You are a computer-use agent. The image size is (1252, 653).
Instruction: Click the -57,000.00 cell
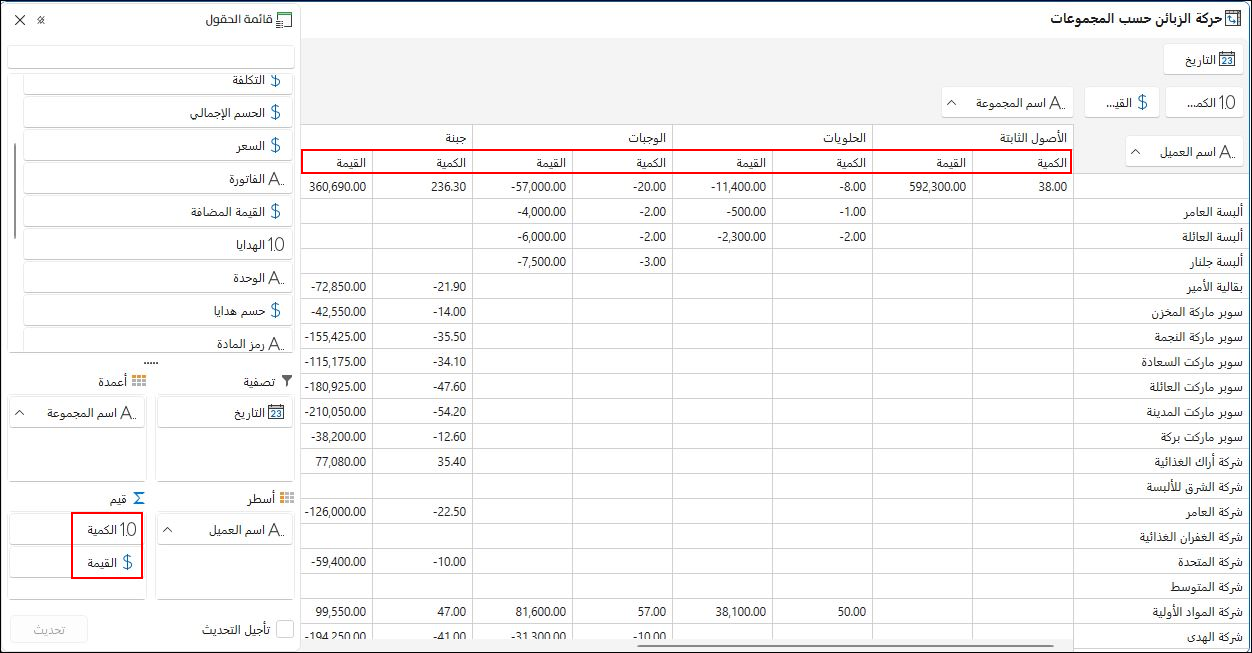click(522, 187)
